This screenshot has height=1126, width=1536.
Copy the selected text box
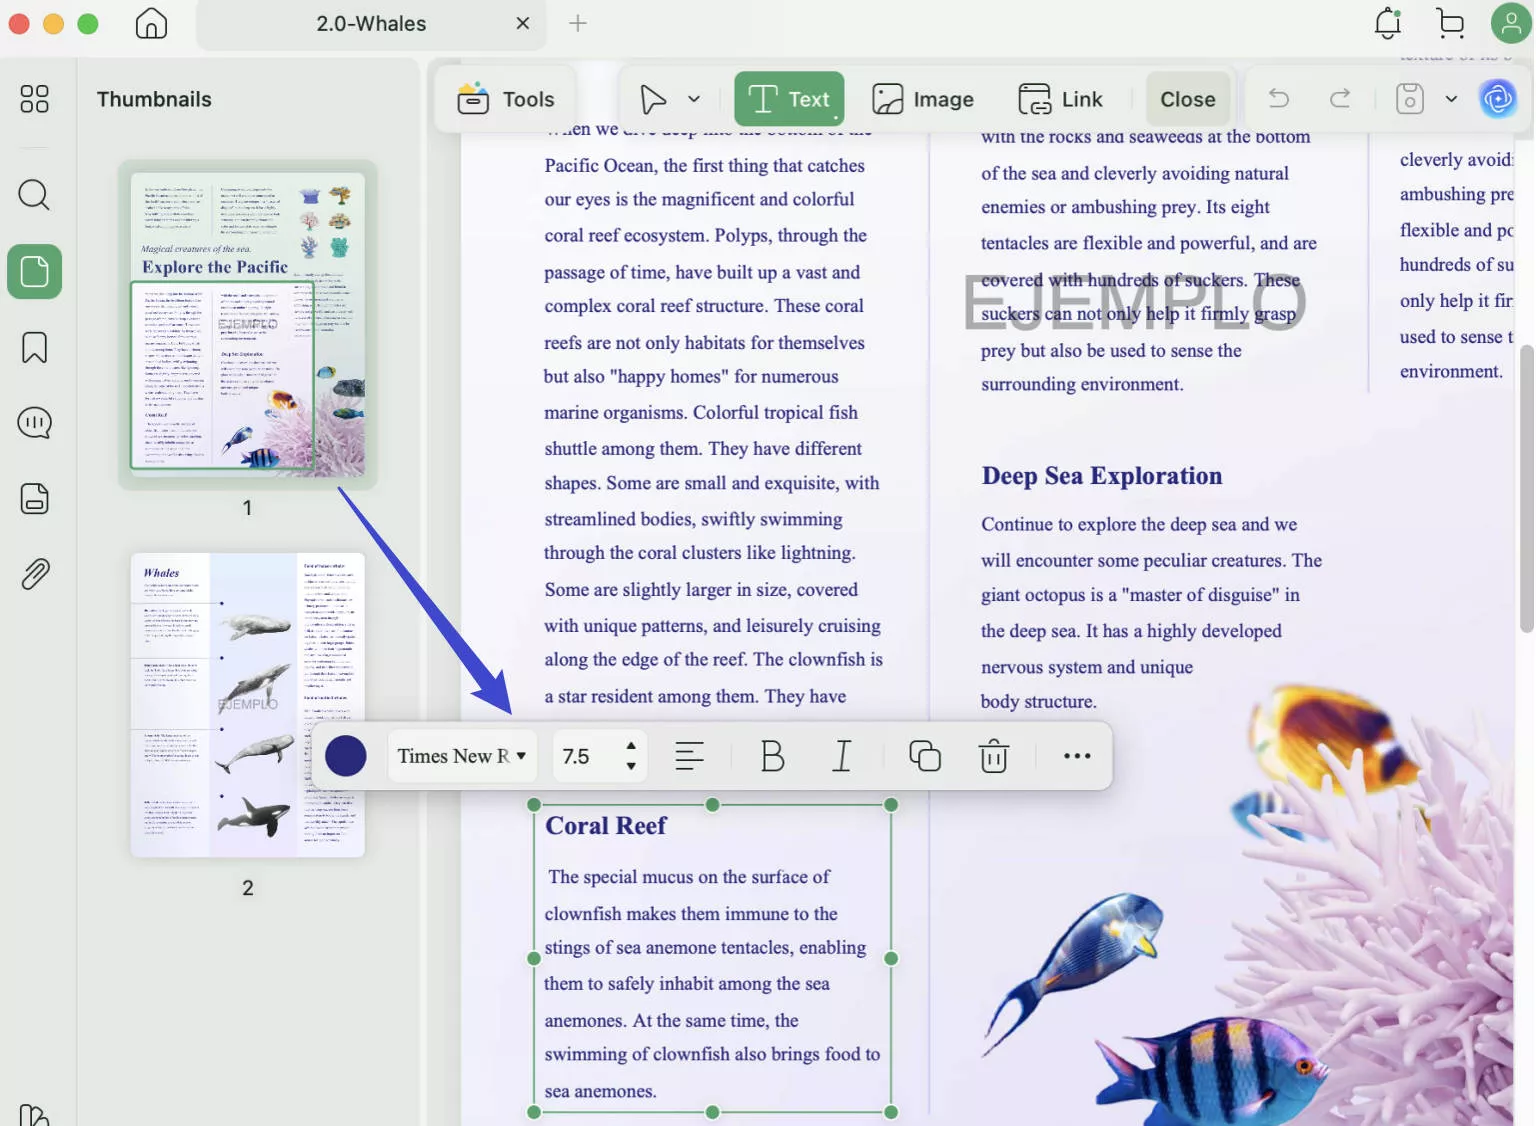924,756
